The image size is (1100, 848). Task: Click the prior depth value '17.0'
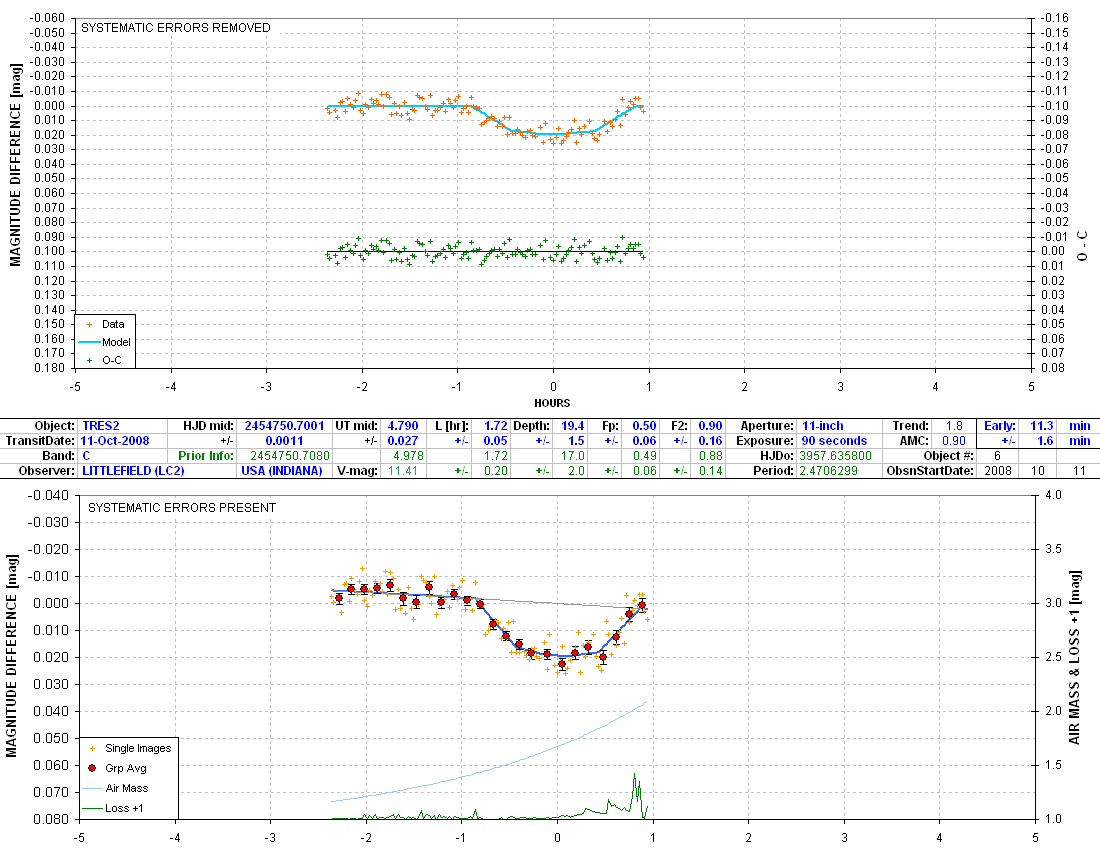tap(572, 456)
